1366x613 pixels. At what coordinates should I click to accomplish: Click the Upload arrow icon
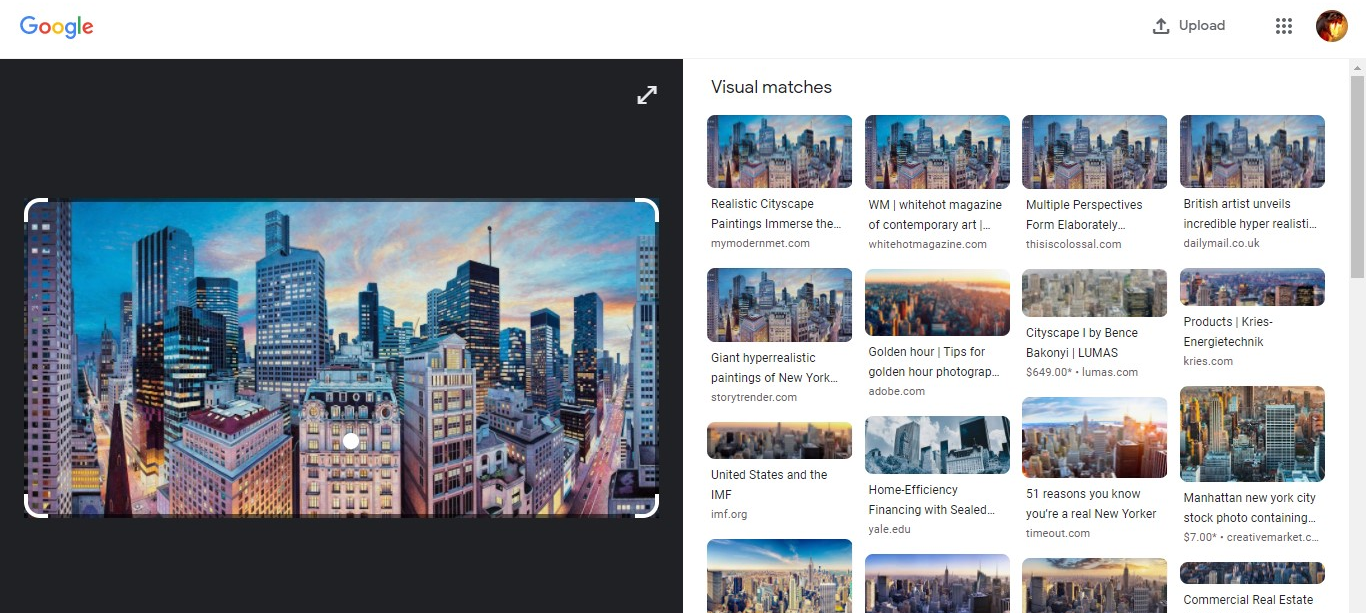[x=1161, y=26]
